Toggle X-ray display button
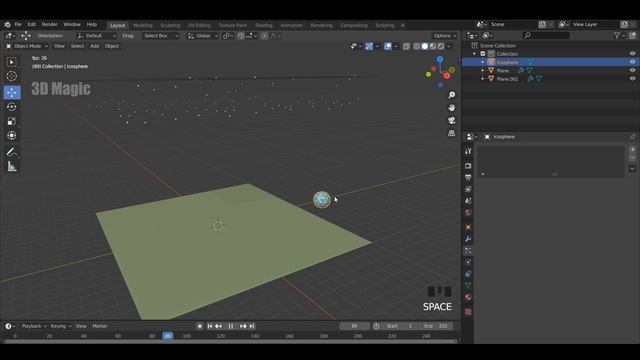This screenshot has height=360, width=640. point(407,46)
